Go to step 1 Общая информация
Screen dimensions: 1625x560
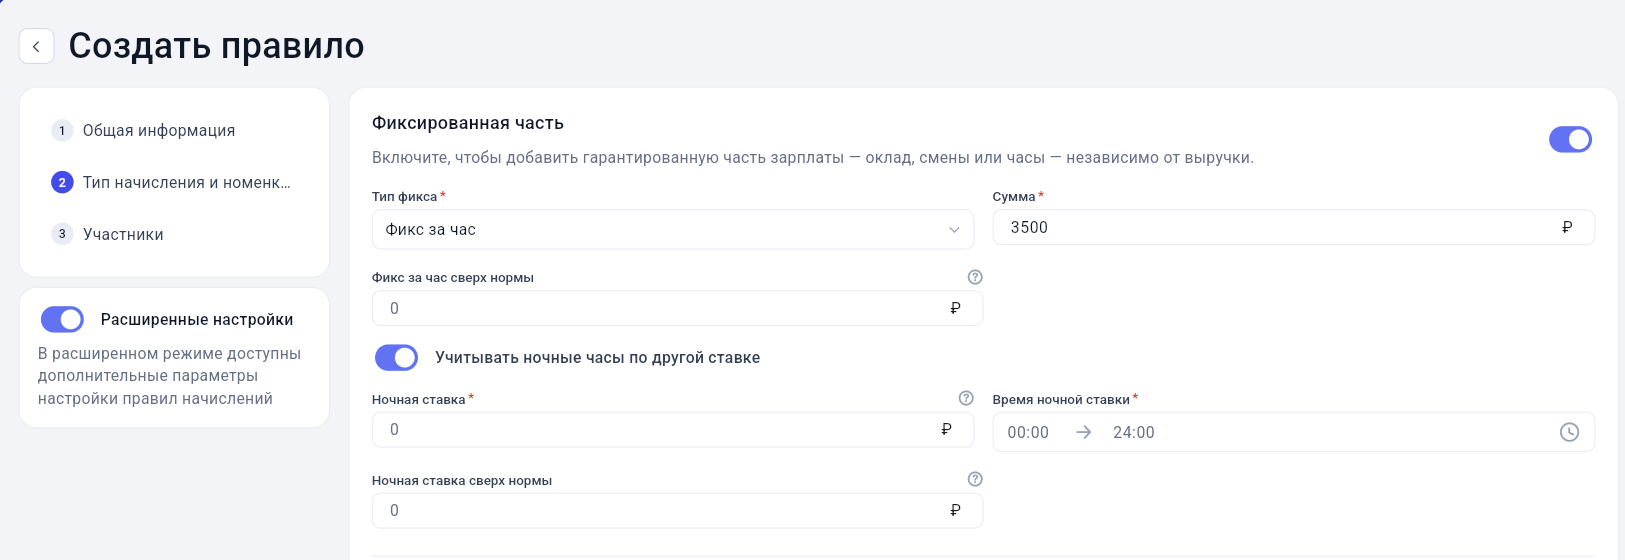tap(144, 130)
